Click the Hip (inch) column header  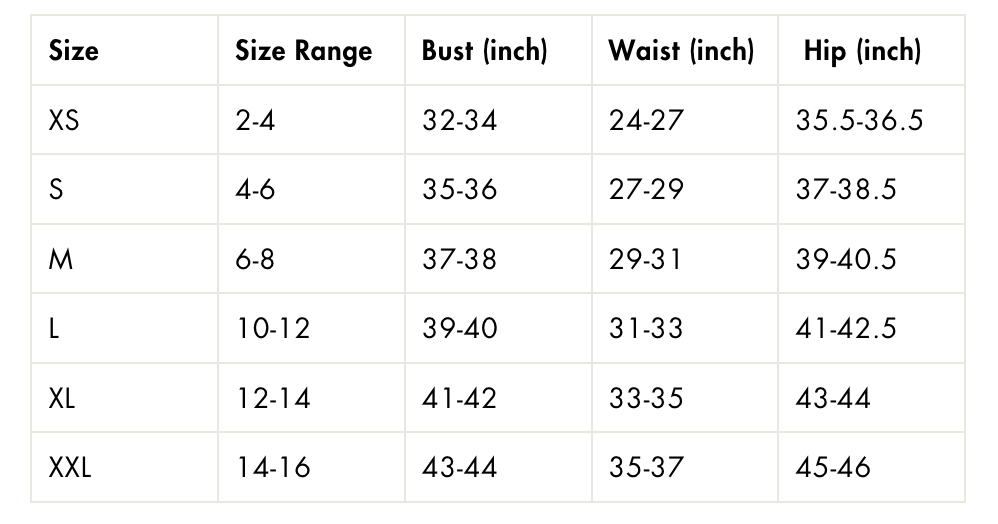coord(862,51)
